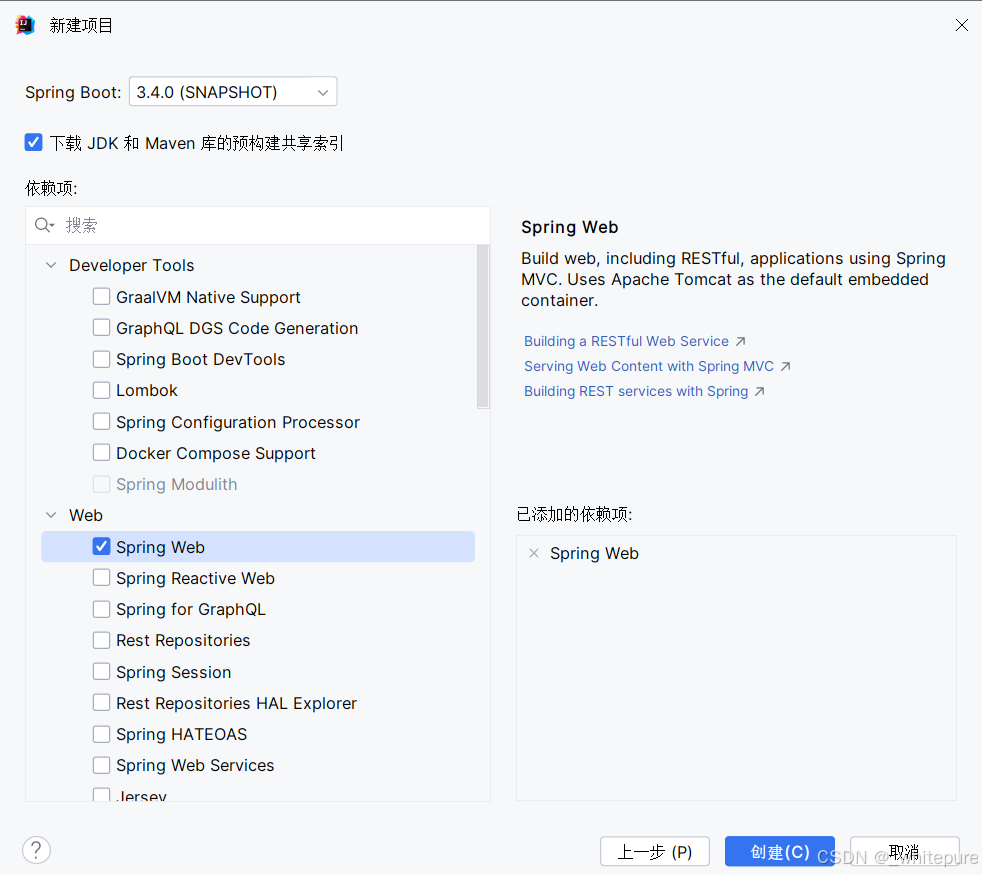982x875 pixels.
Task: Check Spring HATEOAS dependency
Action: coord(101,734)
